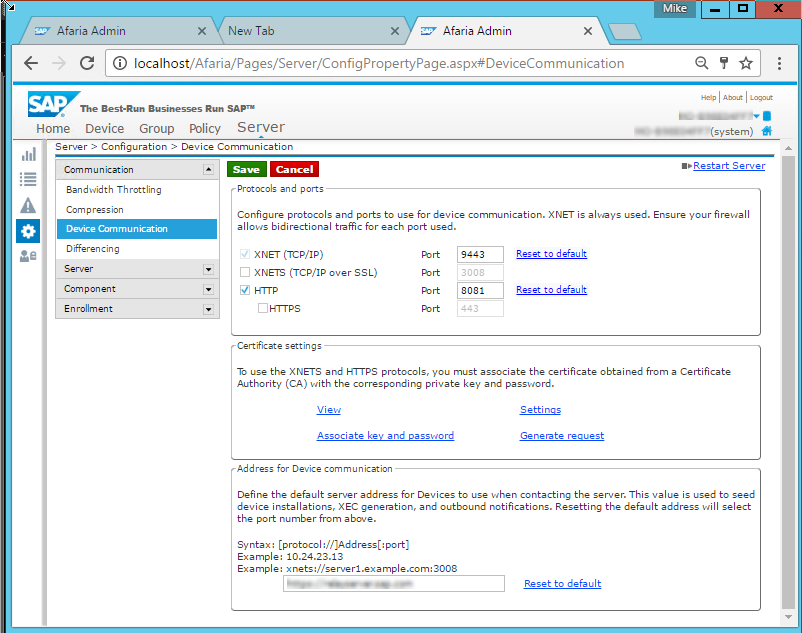This screenshot has width=802, height=633.
Task: Click the red Cancel button
Action: (x=295, y=169)
